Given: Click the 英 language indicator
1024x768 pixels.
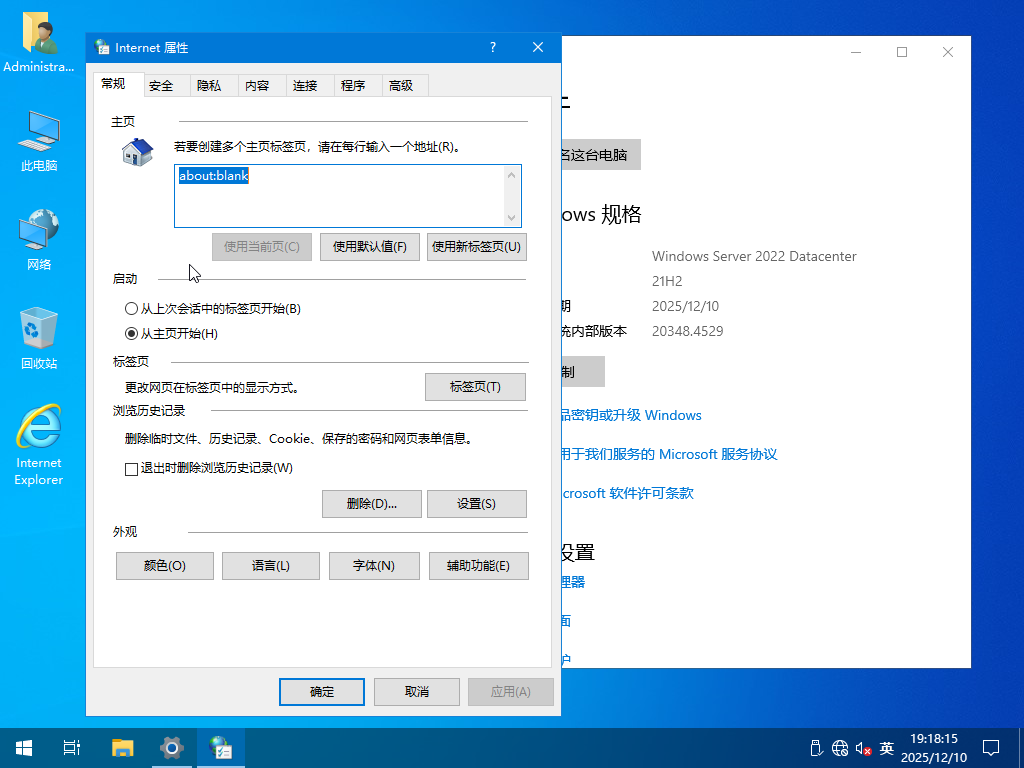Looking at the screenshot, I should (x=886, y=747).
